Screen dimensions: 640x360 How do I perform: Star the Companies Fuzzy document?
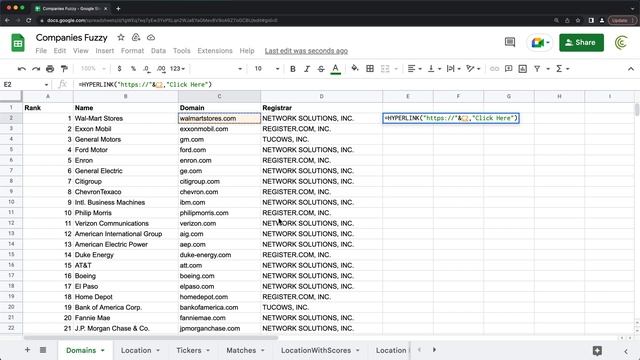[x=121, y=37]
